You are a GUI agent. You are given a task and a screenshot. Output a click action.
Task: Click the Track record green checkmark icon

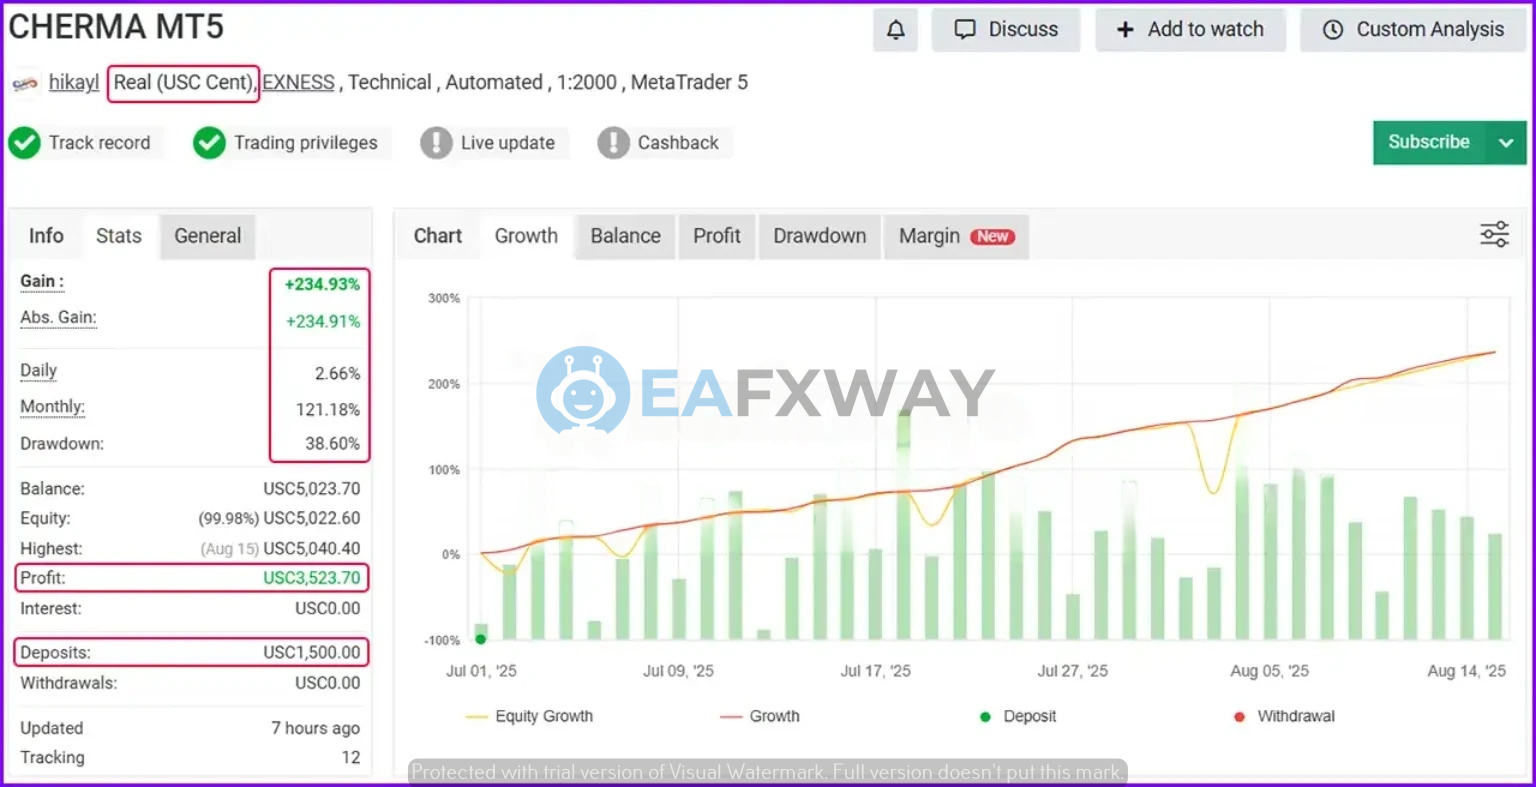tap(25, 143)
